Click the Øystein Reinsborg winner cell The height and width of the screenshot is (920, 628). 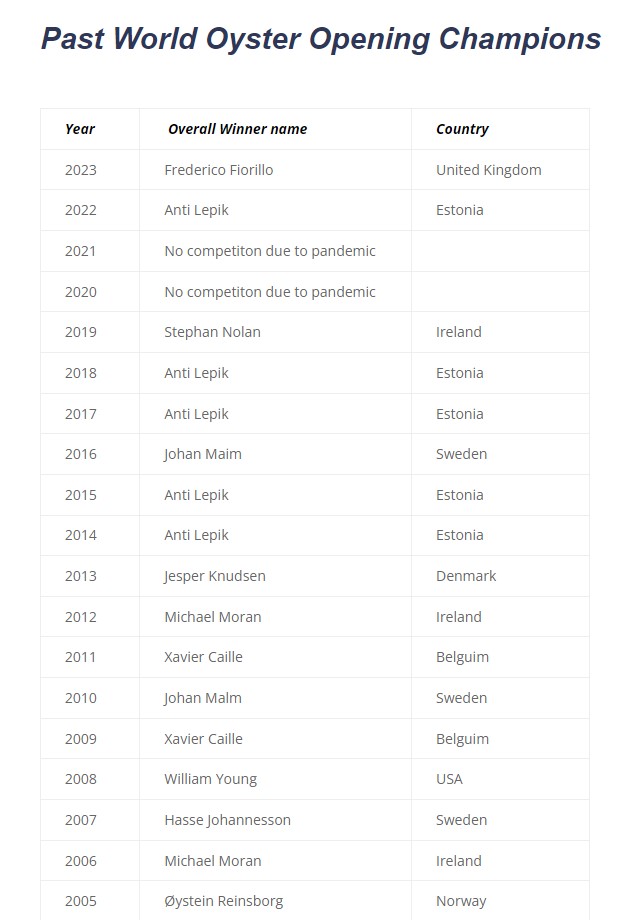point(224,901)
